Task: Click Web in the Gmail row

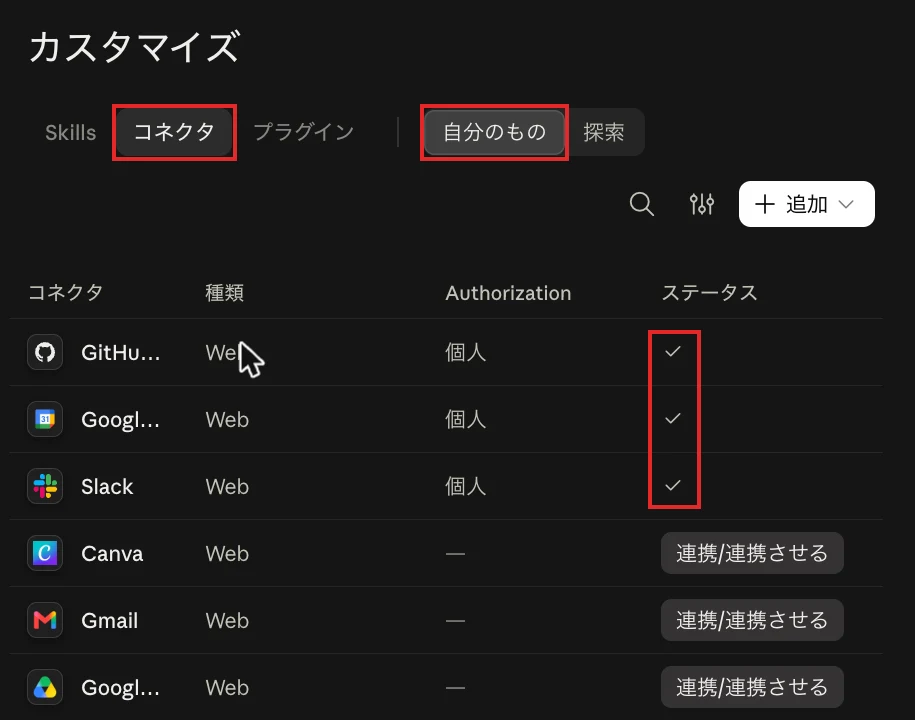Action: pyautogui.click(x=227, y=621)
